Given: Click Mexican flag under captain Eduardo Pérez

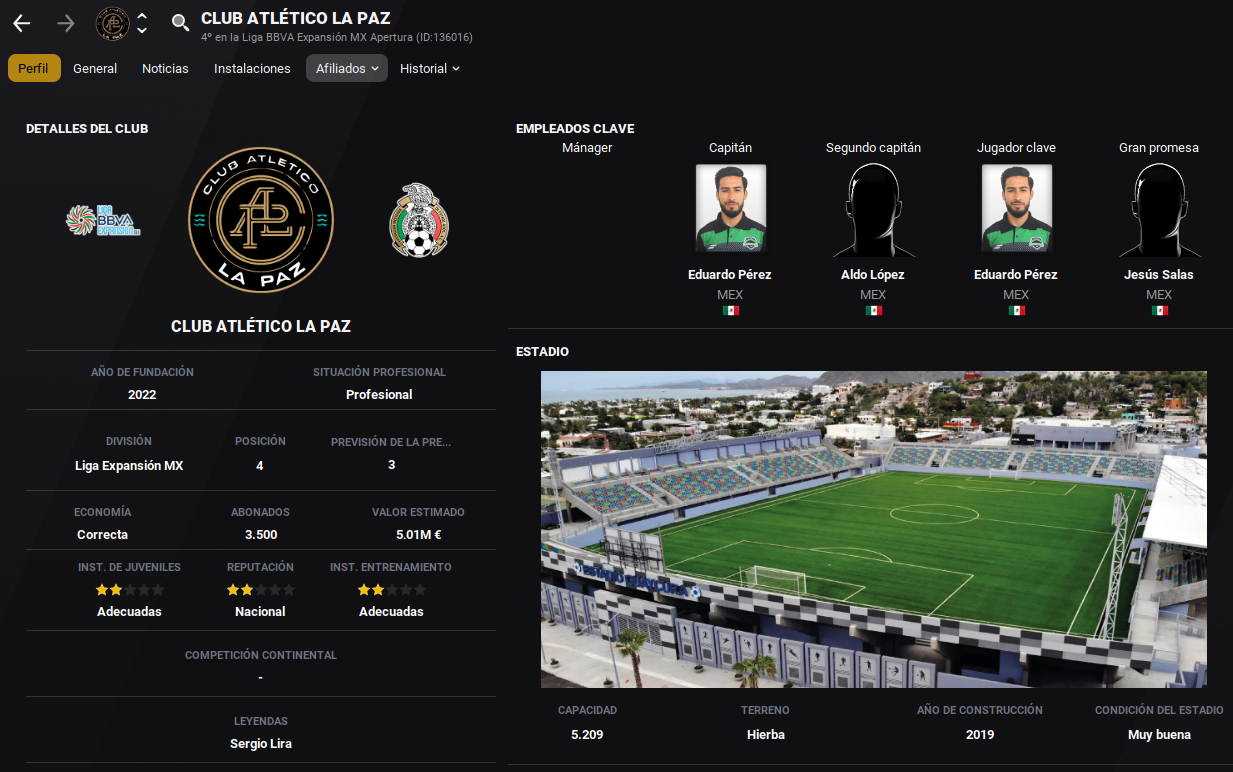Looking at the screenshot, I should click(x=730, y=311).
